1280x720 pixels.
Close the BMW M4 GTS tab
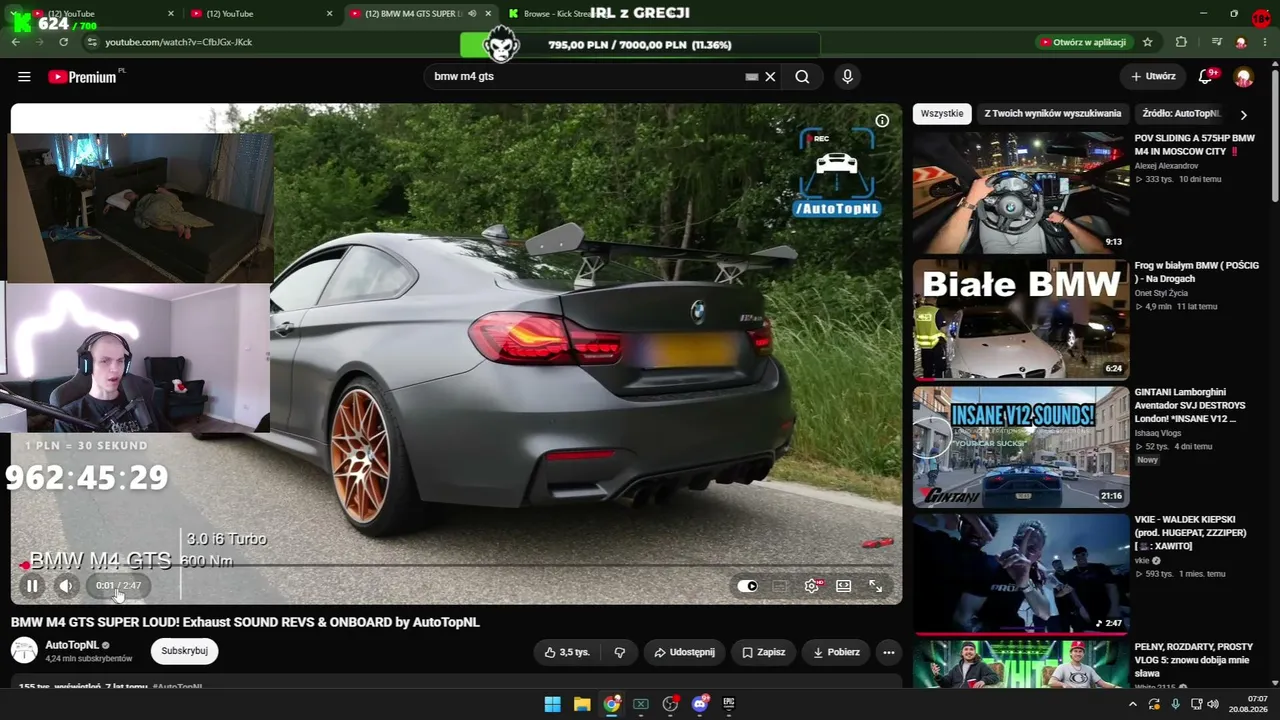[488, 14]
